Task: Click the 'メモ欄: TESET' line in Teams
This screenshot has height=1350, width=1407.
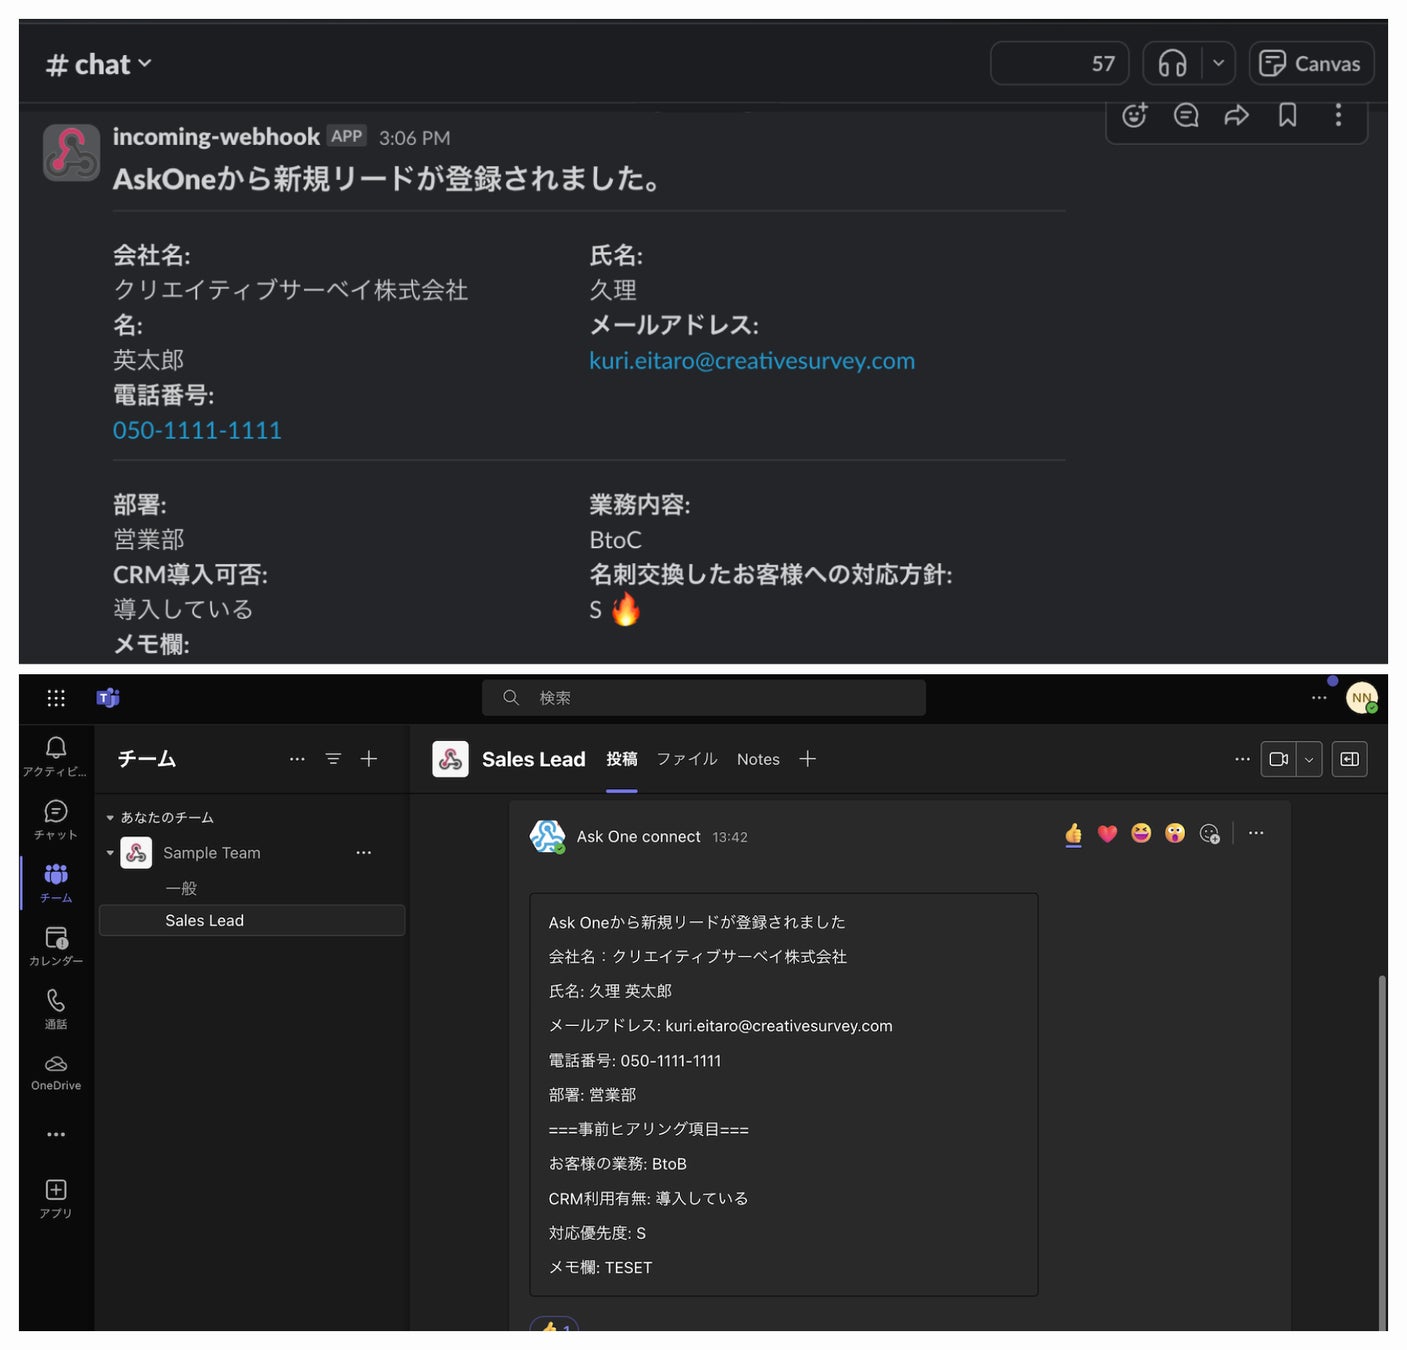Action: (600, 1267)
